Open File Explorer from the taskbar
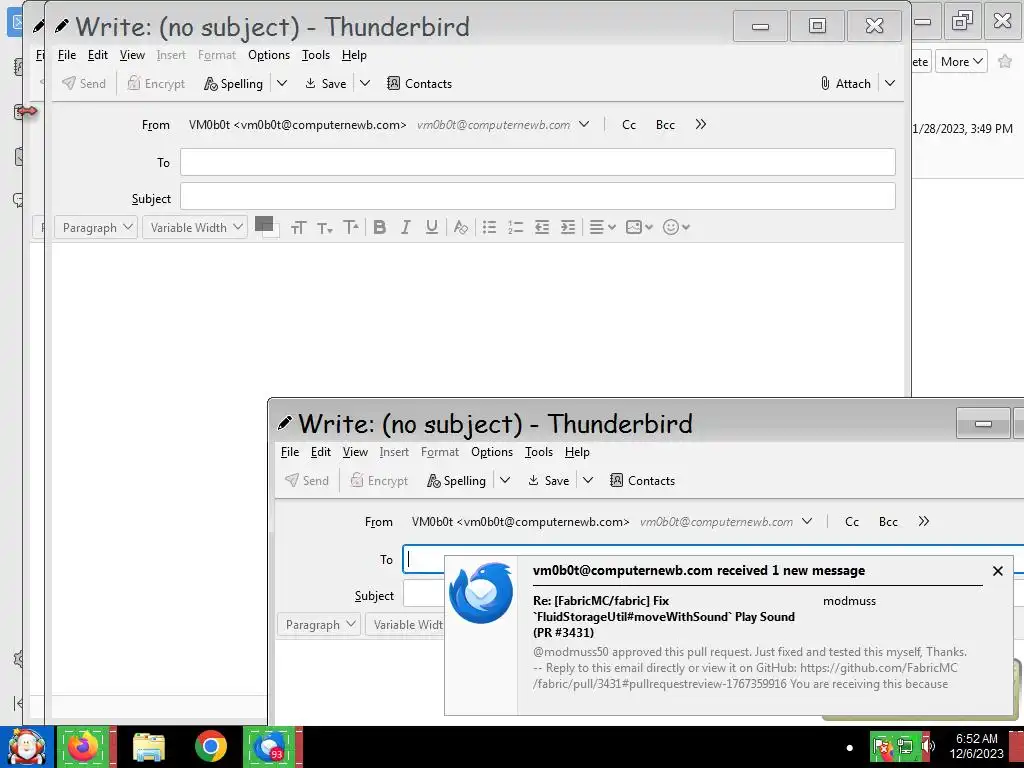1024x768 pixels. point(149,747)
